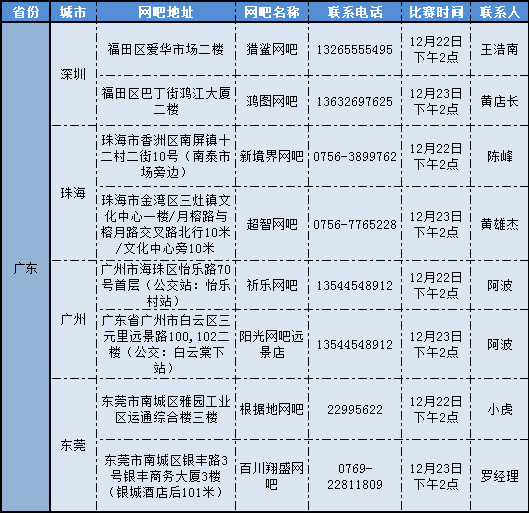Select the 猎鲨网吧 name cell

[272, 50]
